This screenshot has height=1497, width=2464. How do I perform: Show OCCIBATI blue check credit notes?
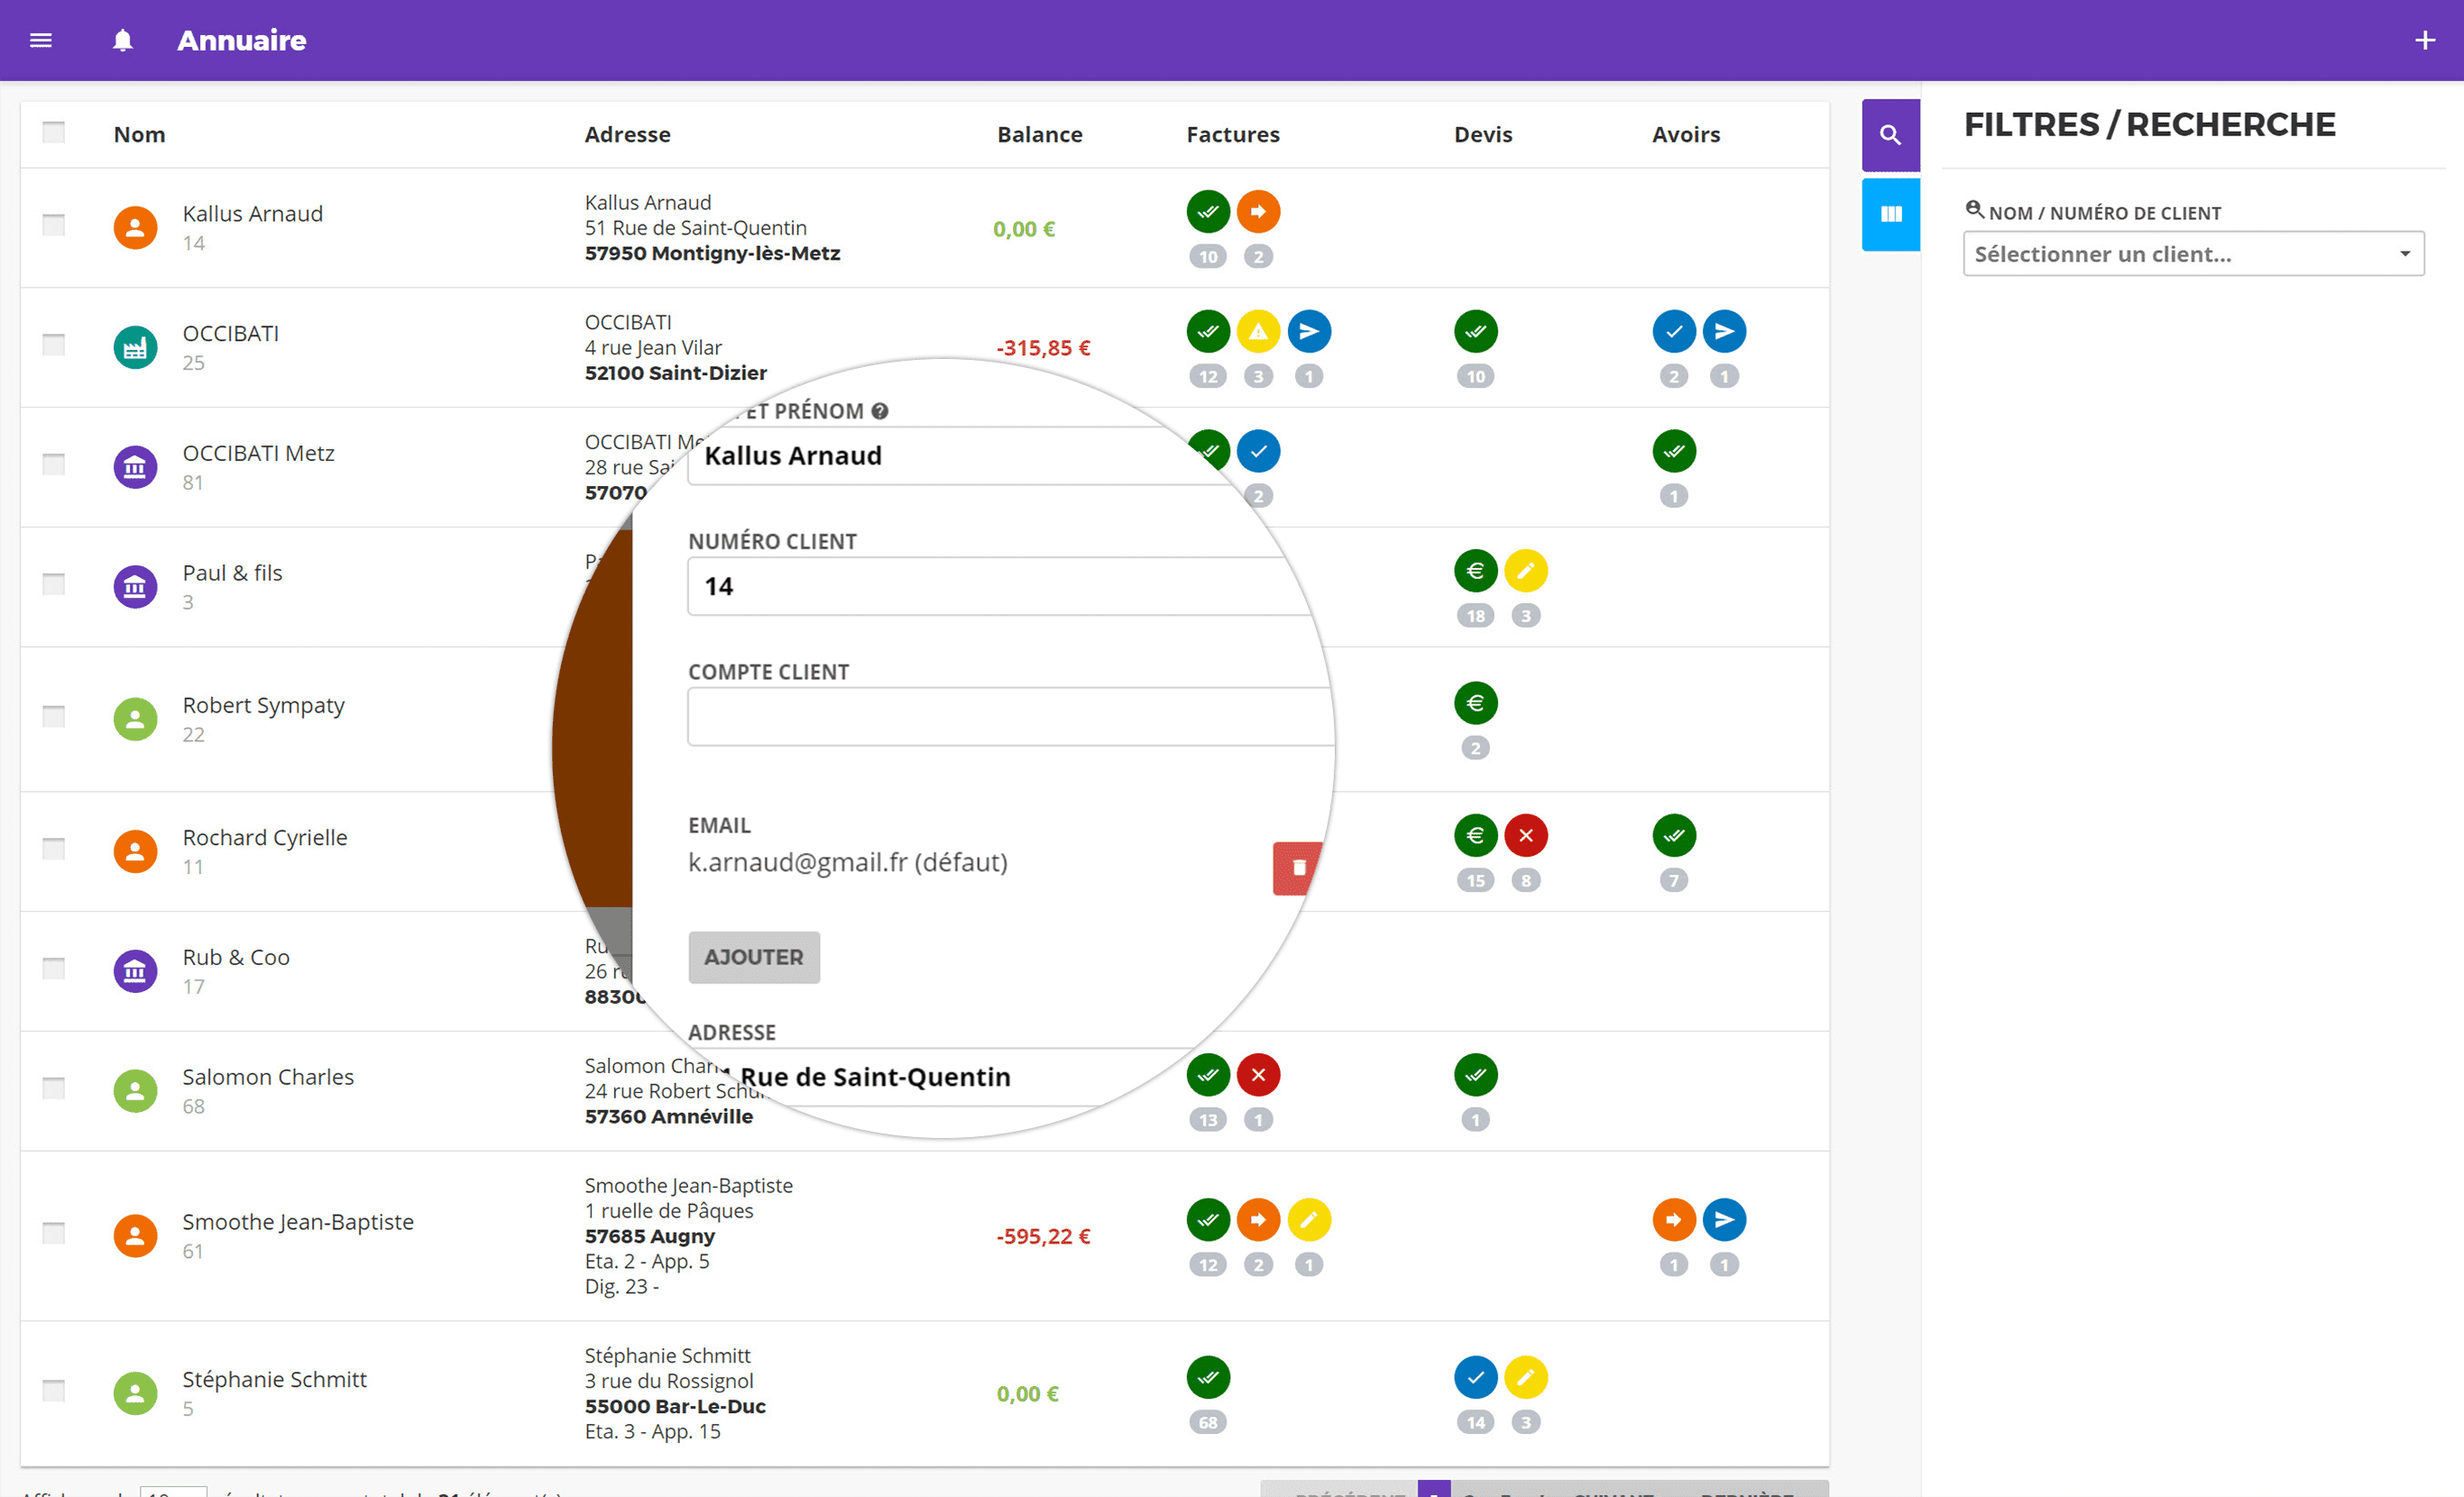pos(1674,332)
